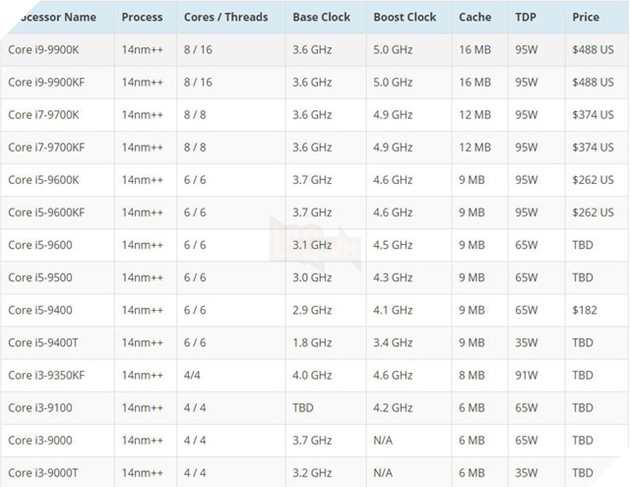Select the Core i5-9600KF name cell
Image resolution: width=630 pixels, height=487 pixels.
click(46, 212)
